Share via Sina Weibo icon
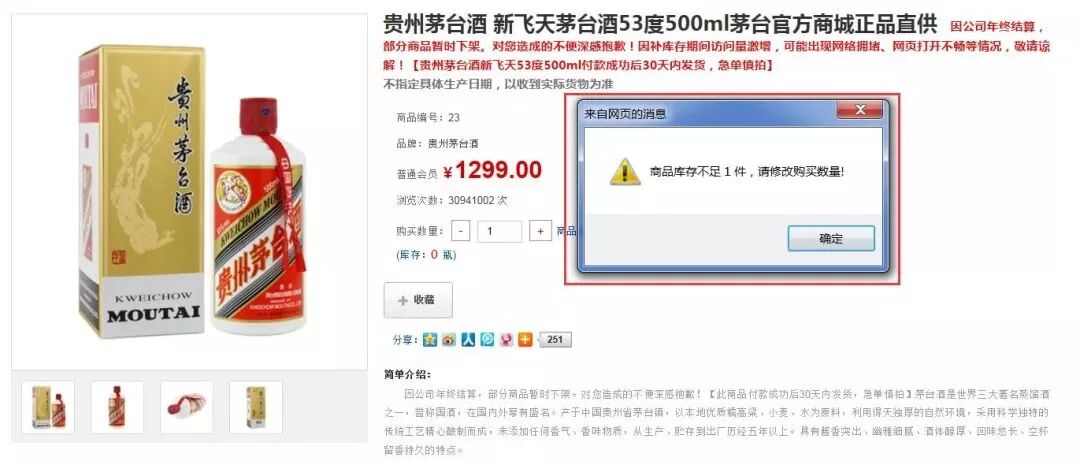1080x461 pixels. pos(449,339)
